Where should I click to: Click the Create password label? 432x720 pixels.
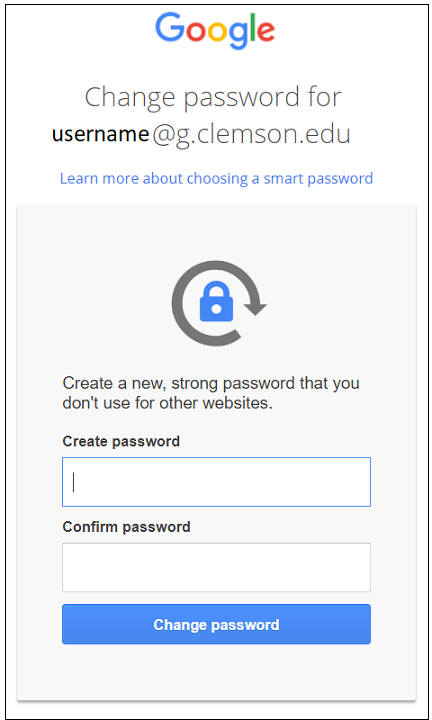click(x=121, y=441)
